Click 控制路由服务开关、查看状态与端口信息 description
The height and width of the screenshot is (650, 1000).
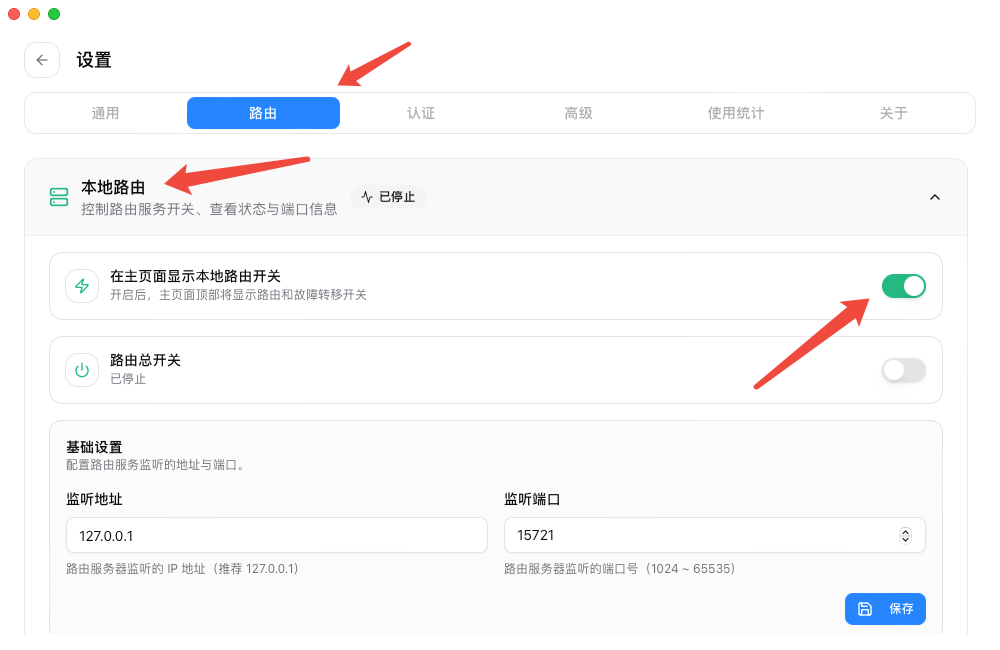(x=209, y=209)
